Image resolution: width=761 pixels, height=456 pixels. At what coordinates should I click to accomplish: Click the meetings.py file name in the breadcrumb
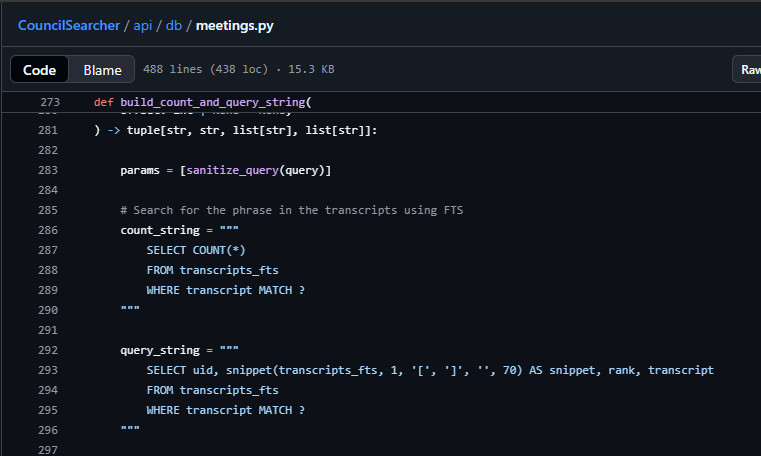234,25
